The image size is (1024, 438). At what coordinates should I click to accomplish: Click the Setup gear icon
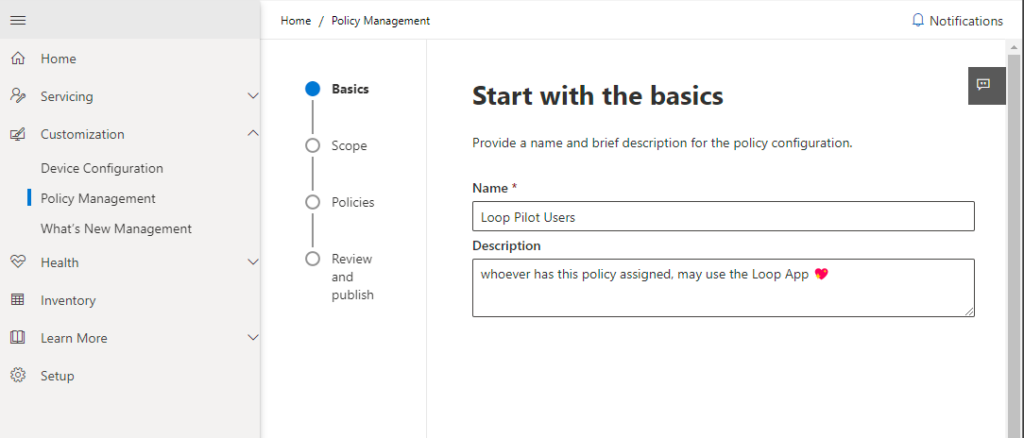pyautogui.click(x=18, y=375)
